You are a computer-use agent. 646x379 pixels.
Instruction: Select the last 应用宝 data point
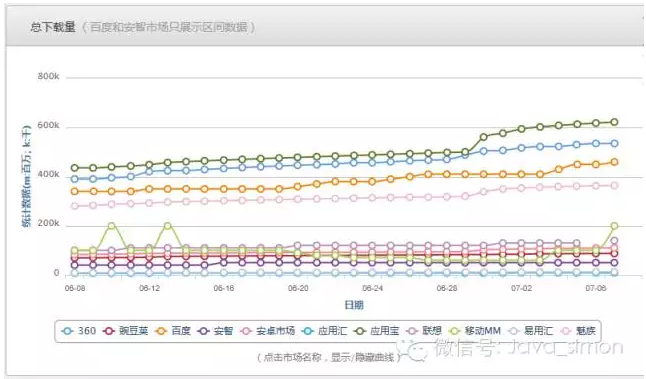pos(614,122)
